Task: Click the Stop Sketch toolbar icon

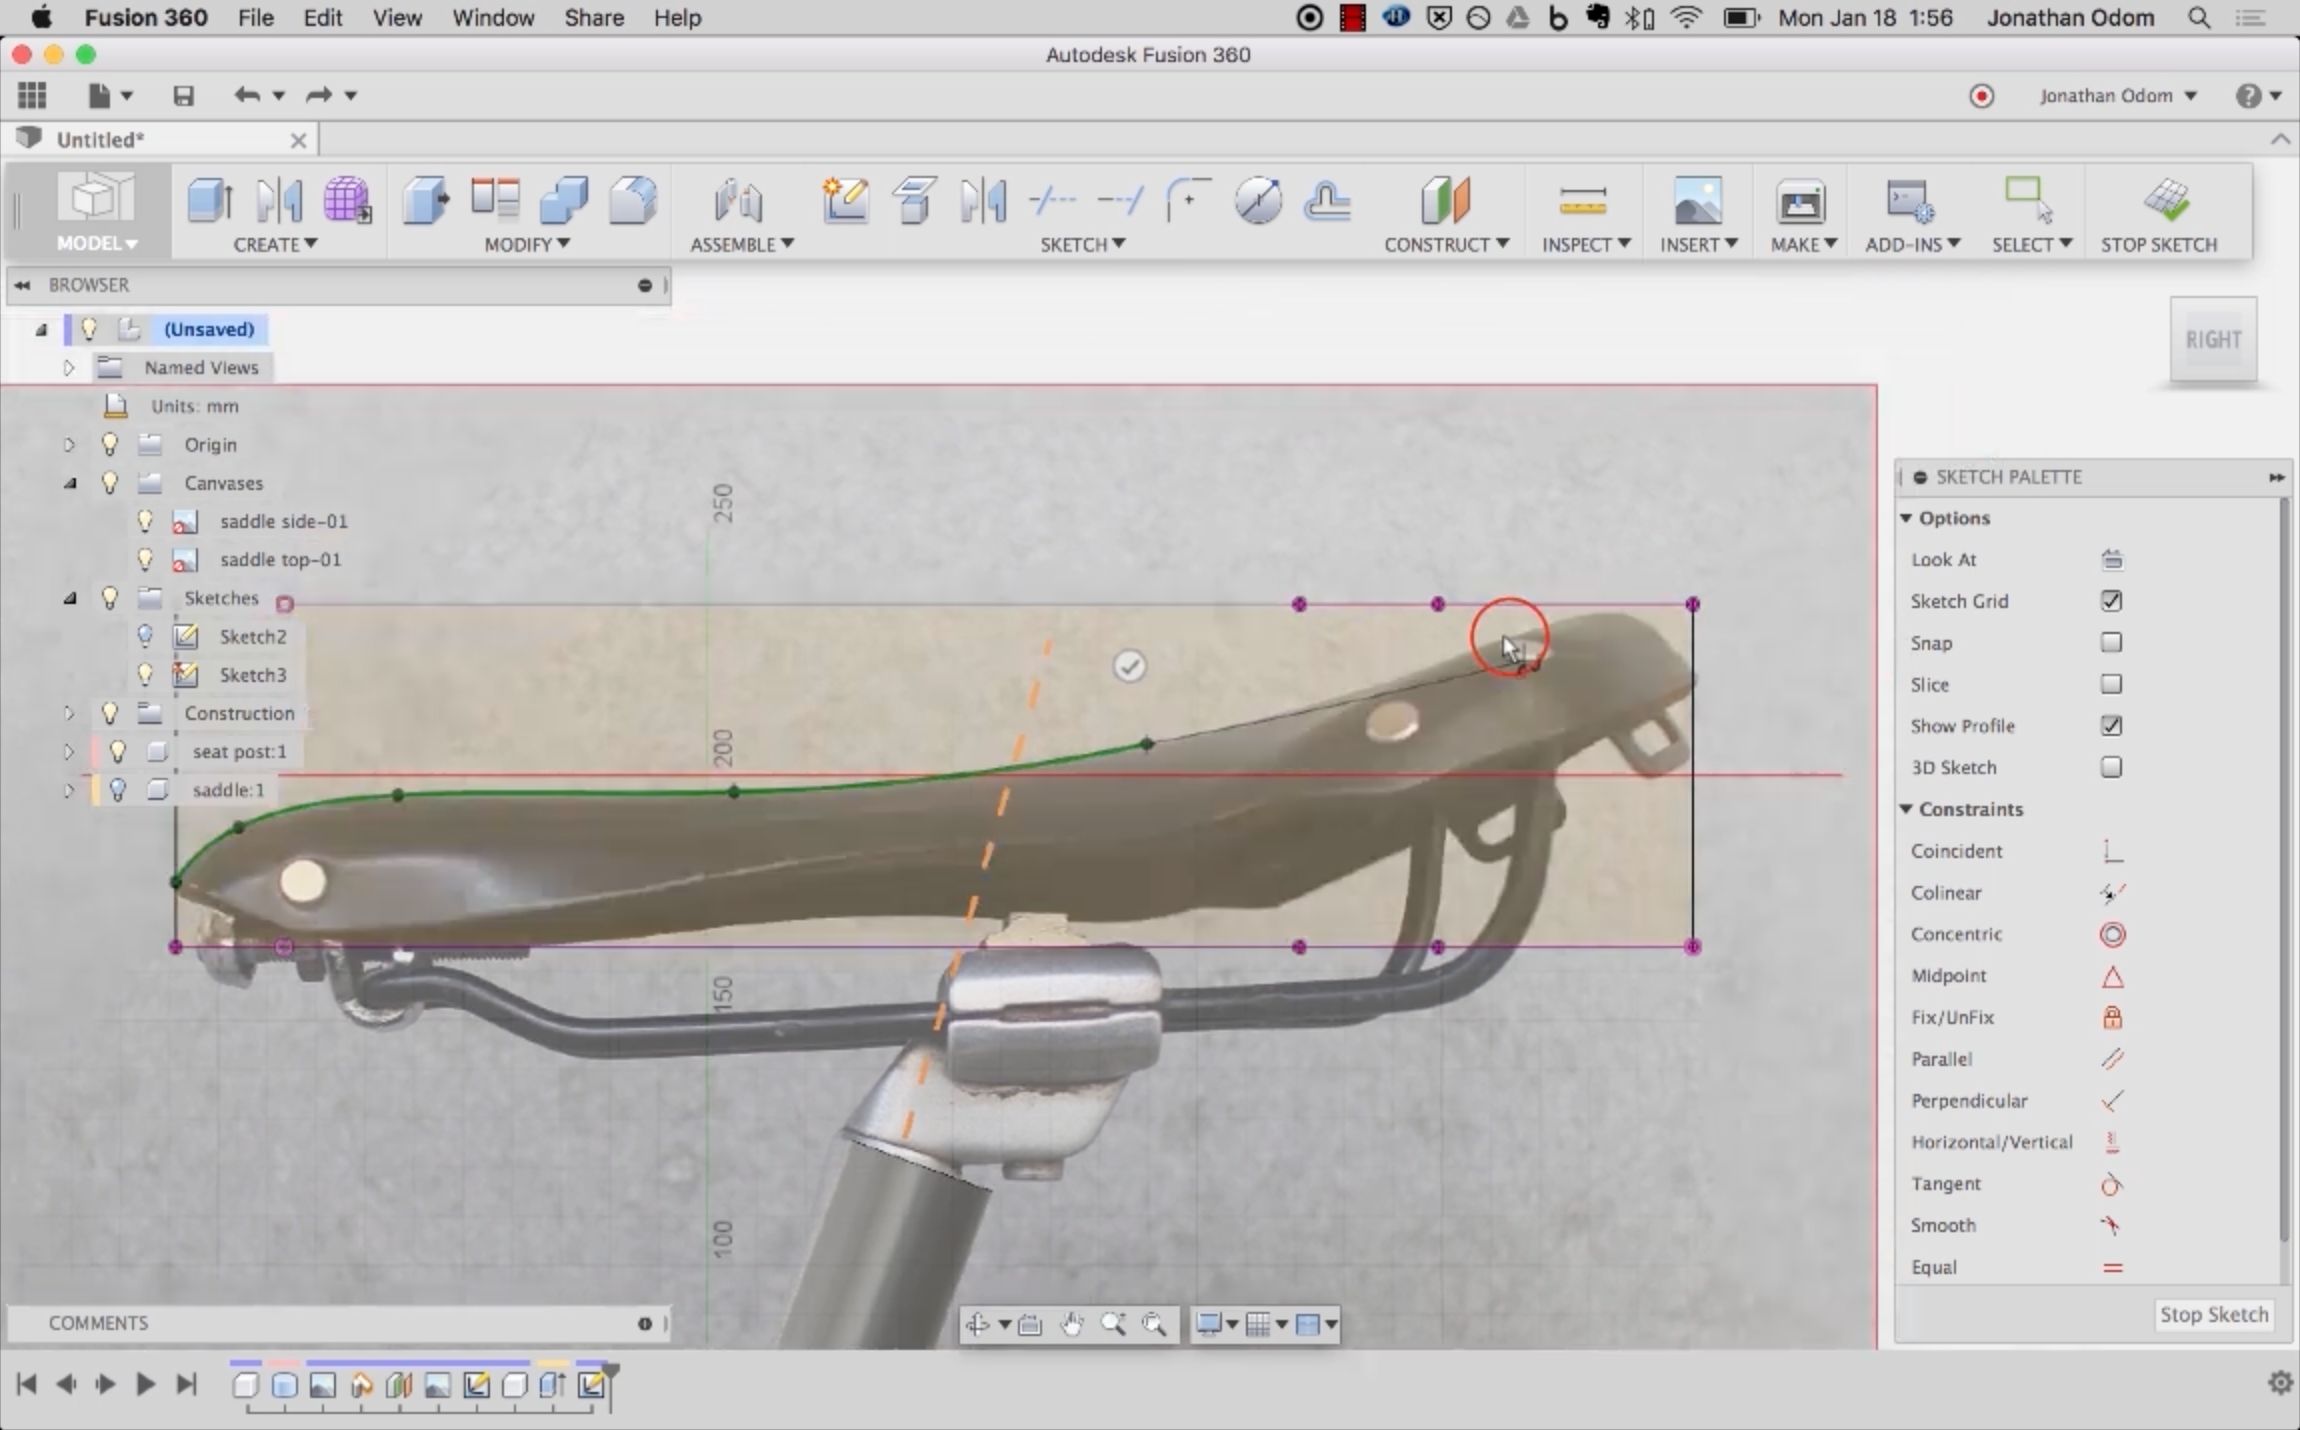Action: point(2166,201)
